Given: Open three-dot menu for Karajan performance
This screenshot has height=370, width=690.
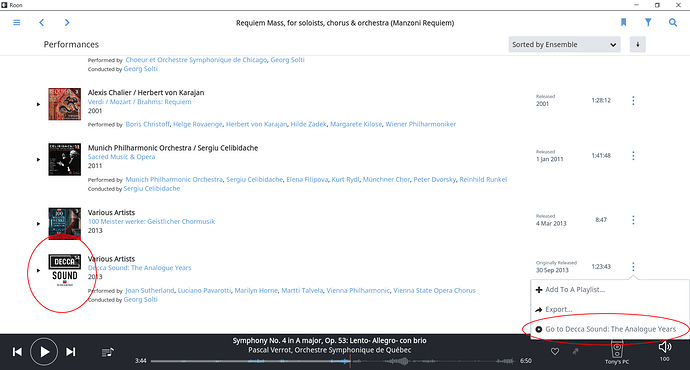Looking at the screenshot, I should point(633,101).
